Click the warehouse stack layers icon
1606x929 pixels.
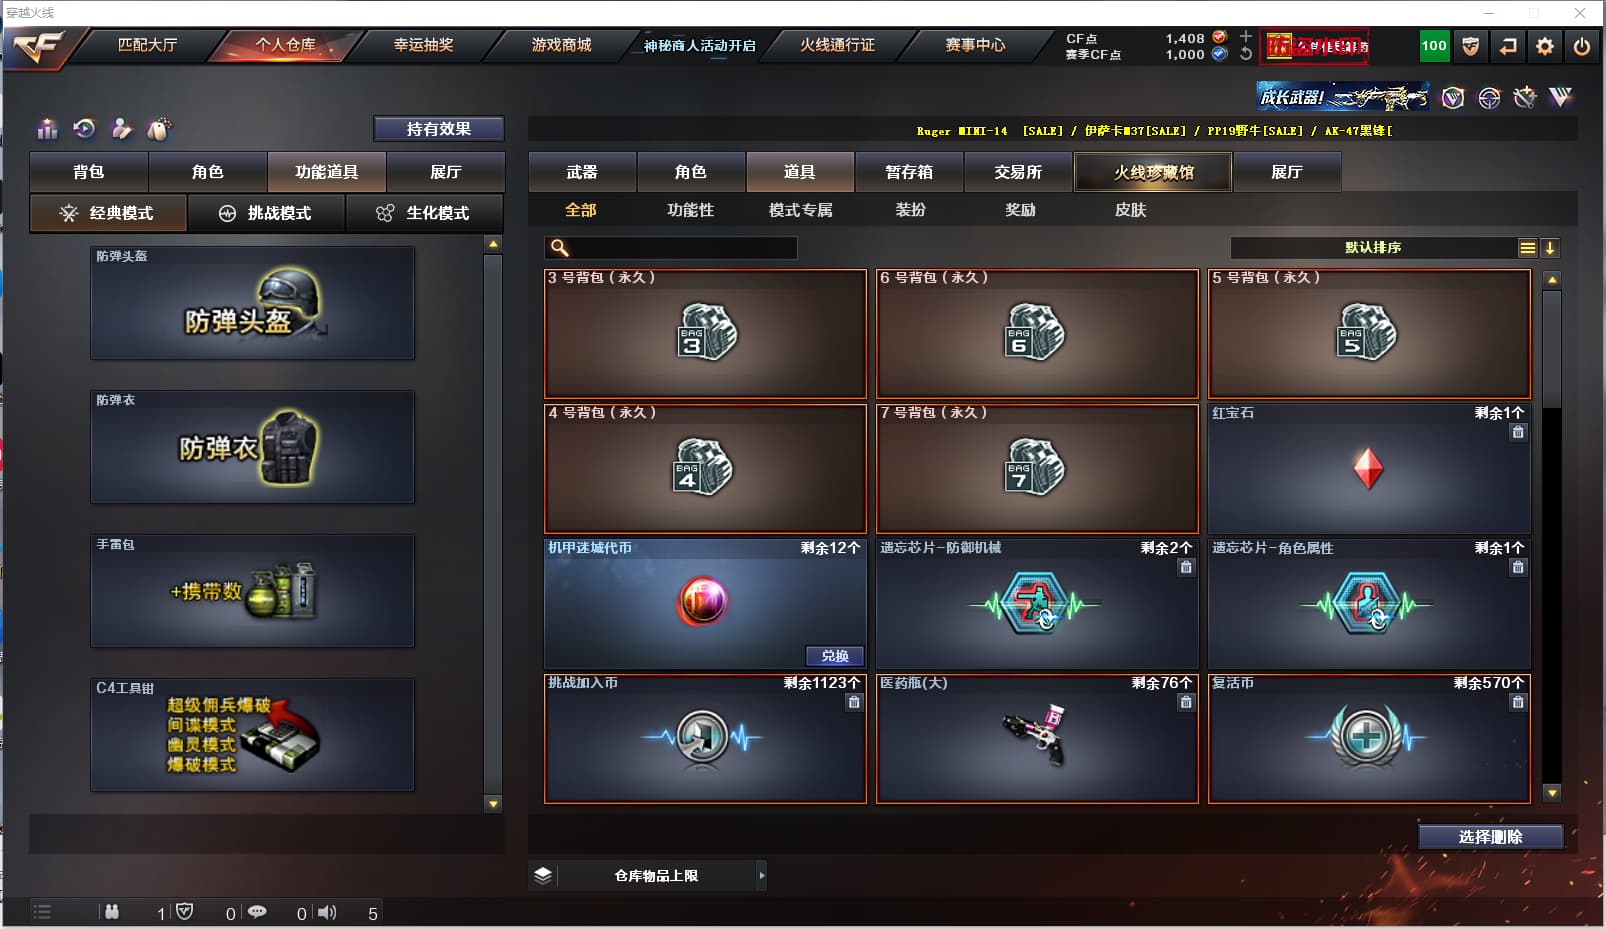point(543,875)
